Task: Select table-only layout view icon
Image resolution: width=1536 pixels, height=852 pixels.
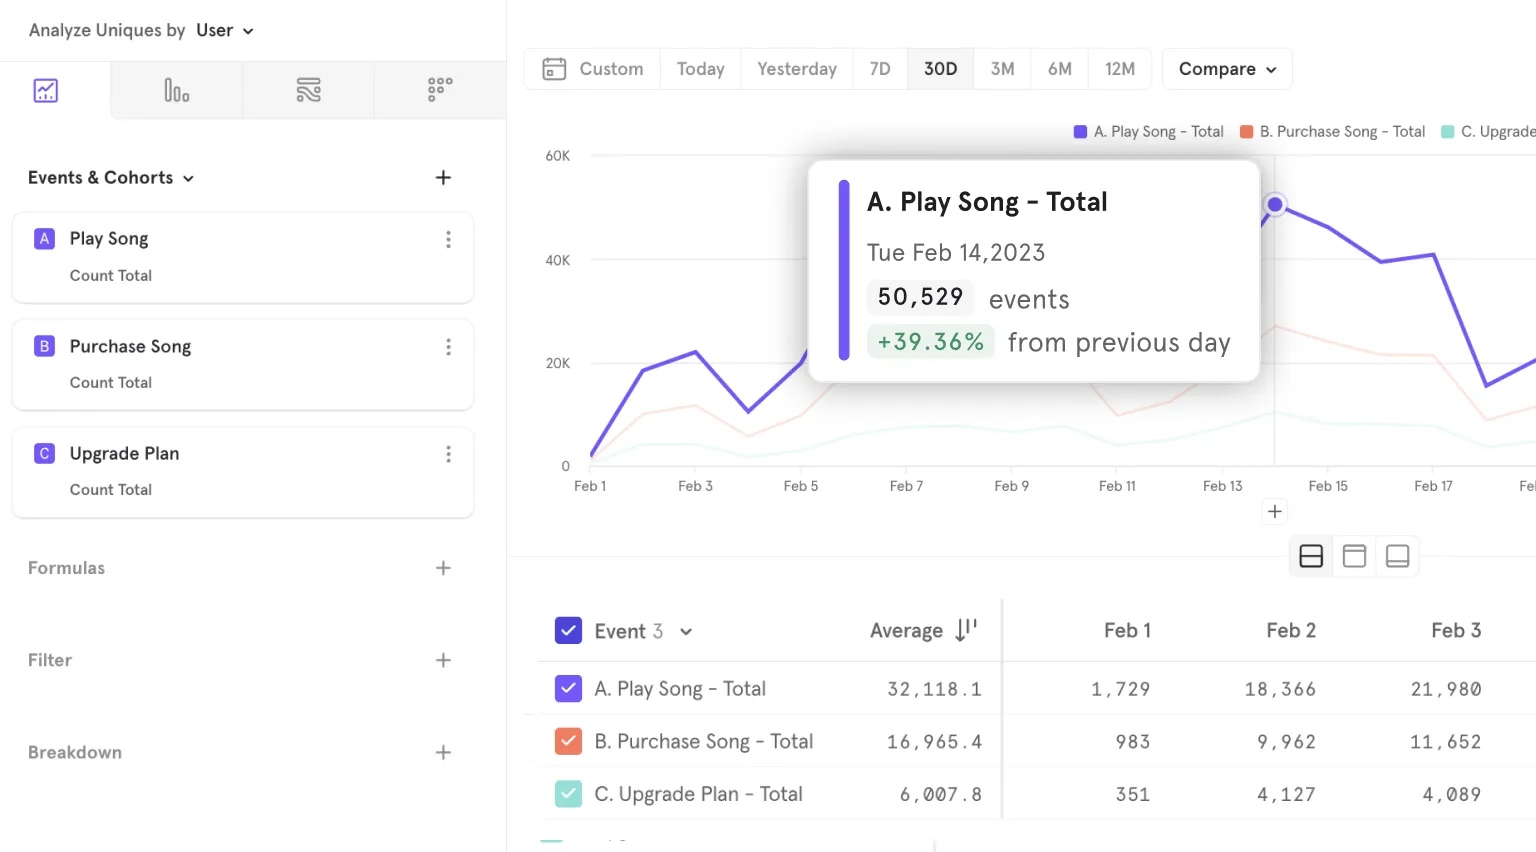Action: 1398,556
